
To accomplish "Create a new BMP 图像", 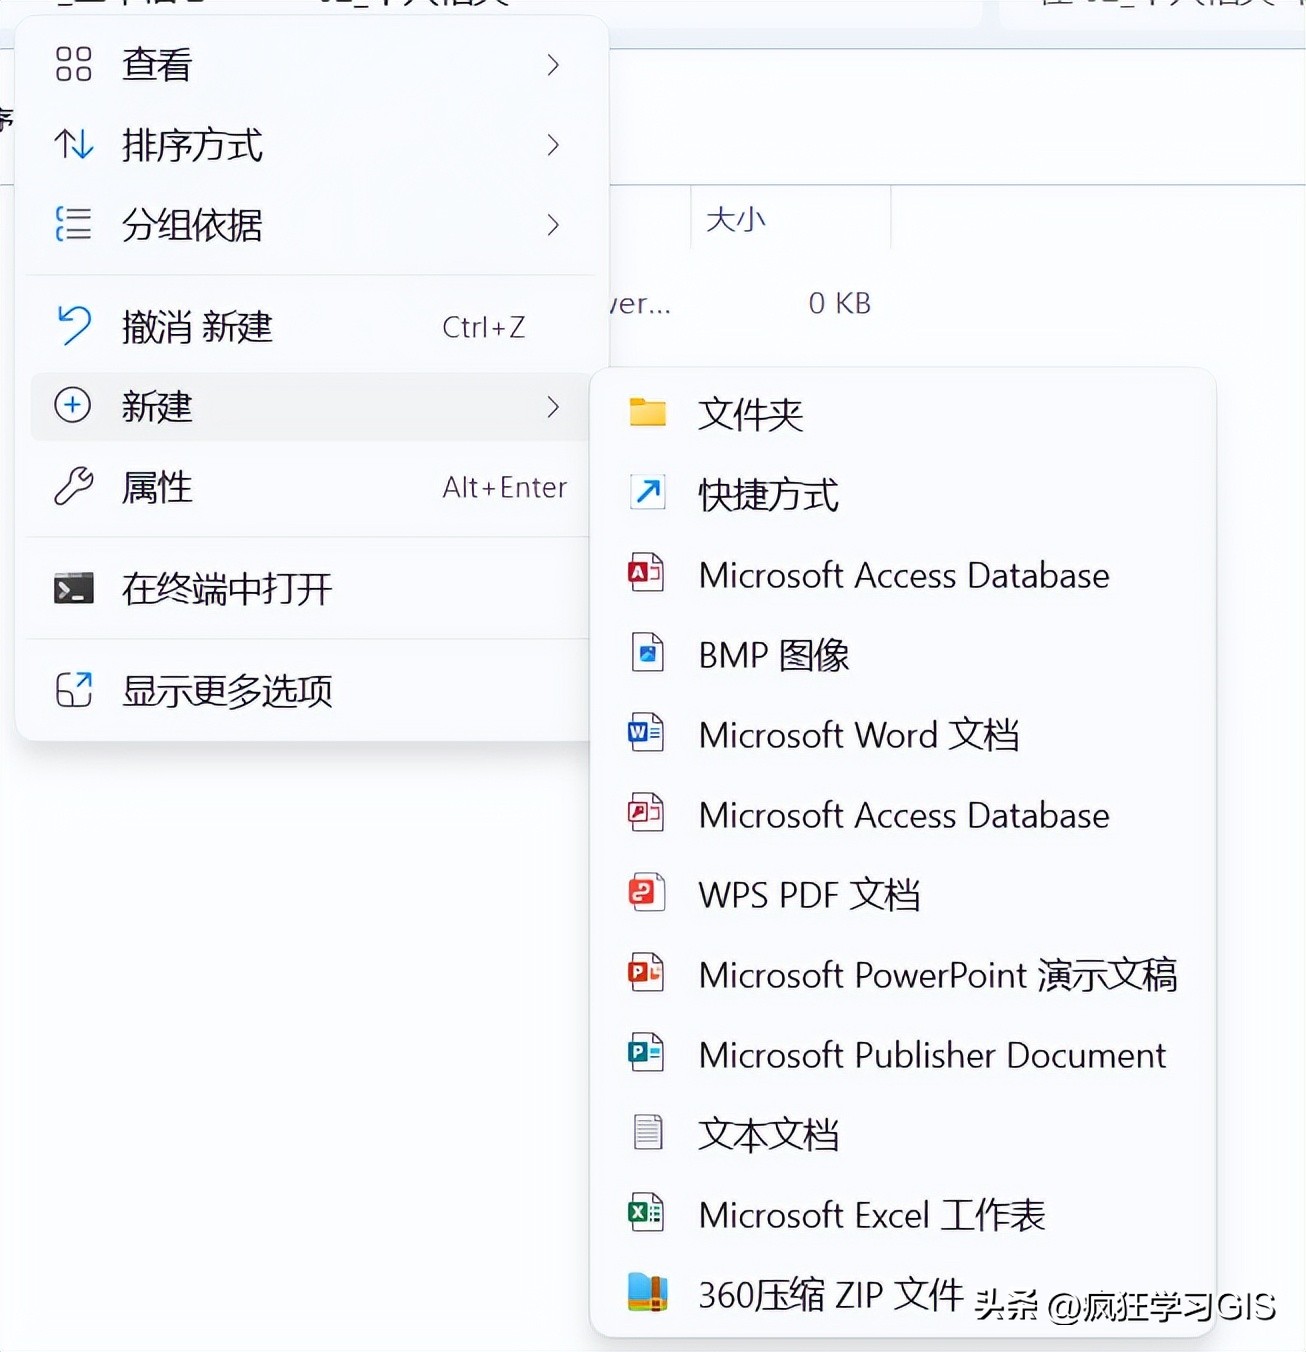I will [903, 654].
